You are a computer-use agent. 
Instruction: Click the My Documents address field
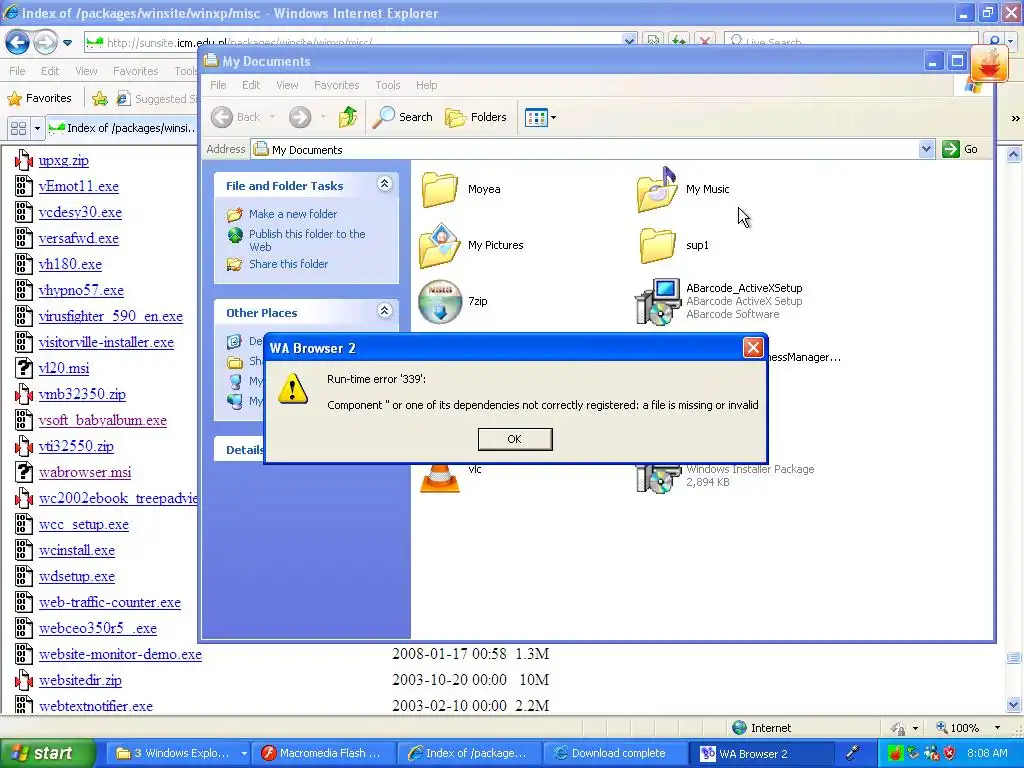pyautogui.click(x=584, y=150)
